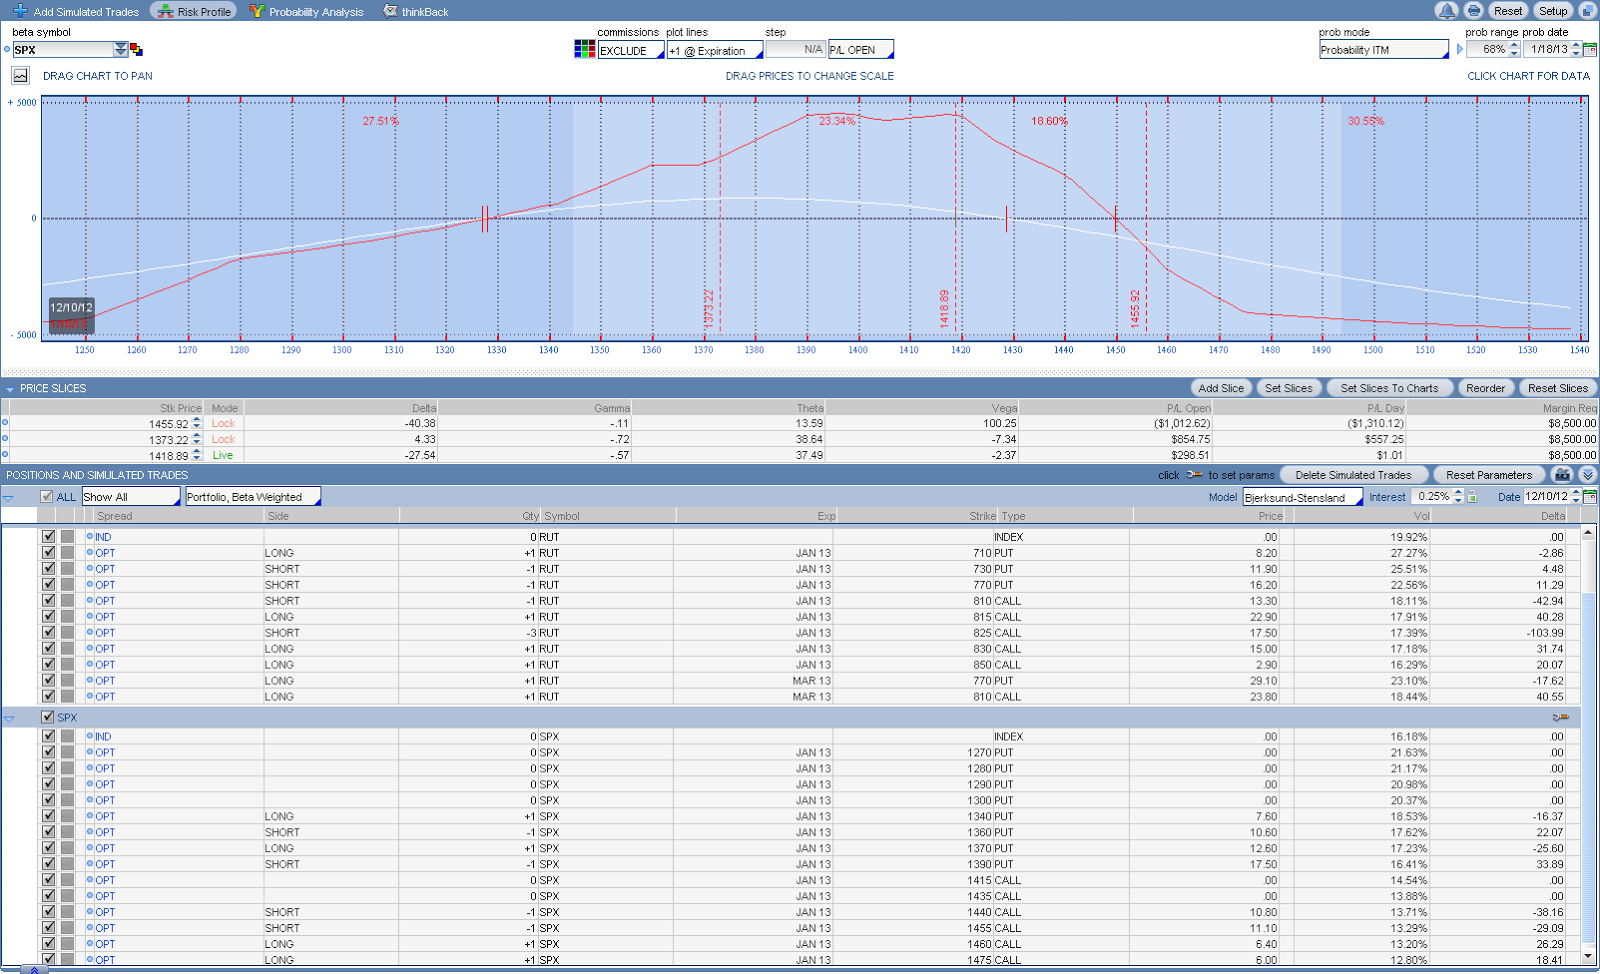Open the Portfolio, Beta Weighted dropdown
Image resolution: width=1600 pixels, height=974 pixels.
pyautogui.click(x=253, y=496)
